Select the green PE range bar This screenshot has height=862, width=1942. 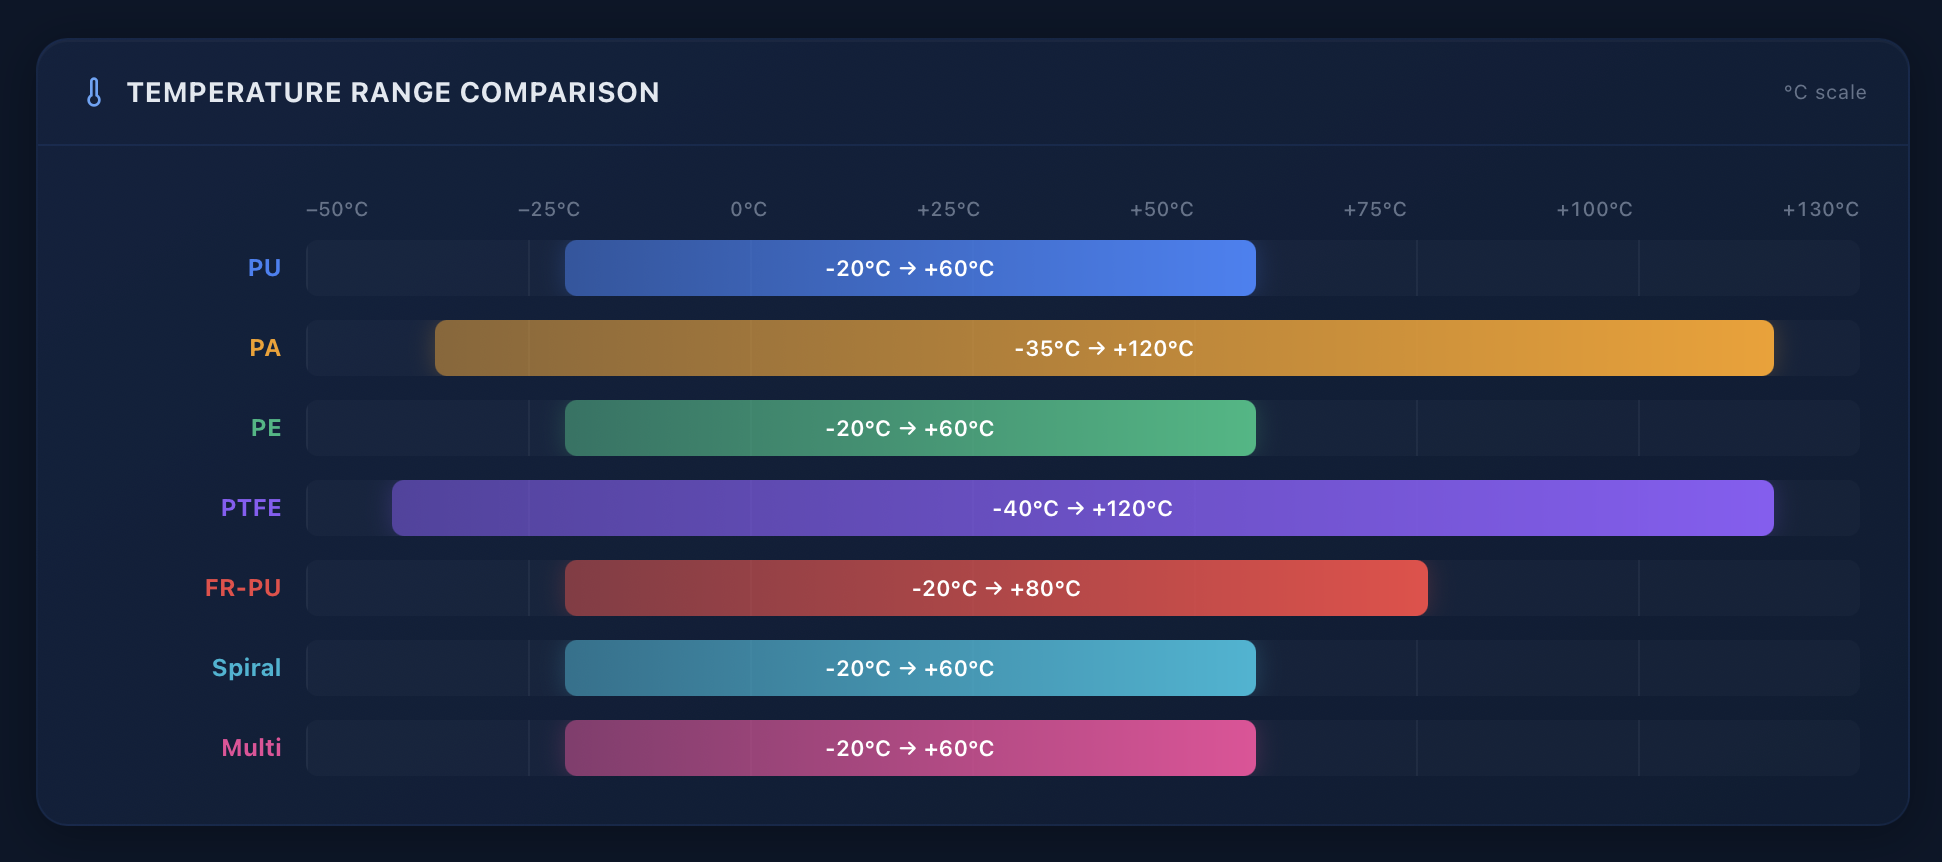910,428
